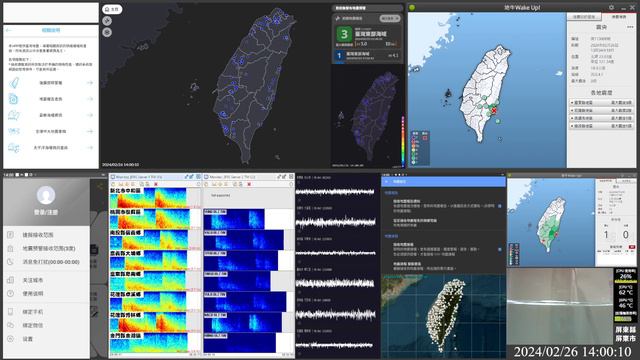
Task: Click the round tool button under the home button
Action: [107, 21]
